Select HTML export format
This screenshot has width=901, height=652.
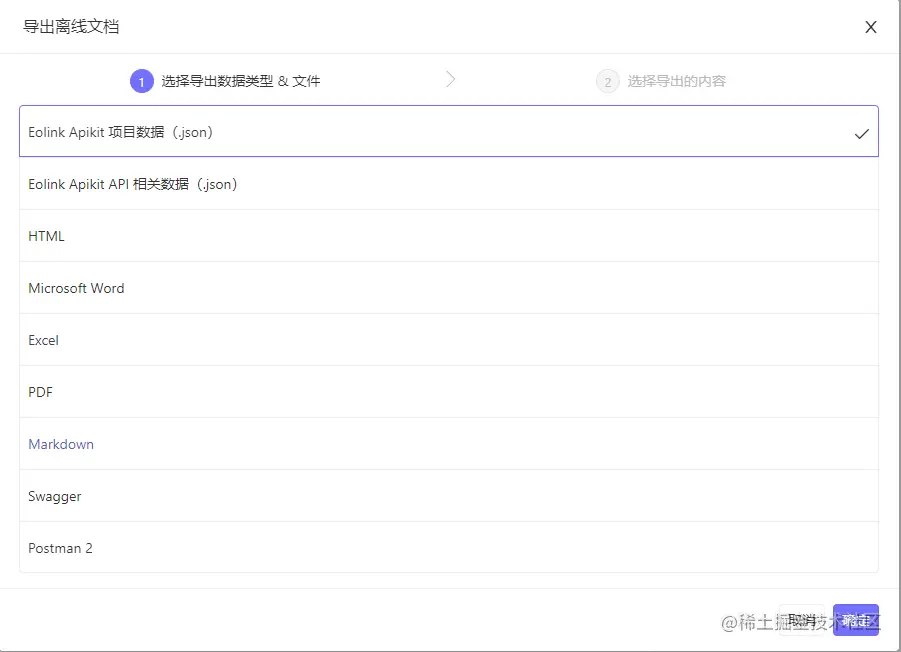(x=449, y=236)
